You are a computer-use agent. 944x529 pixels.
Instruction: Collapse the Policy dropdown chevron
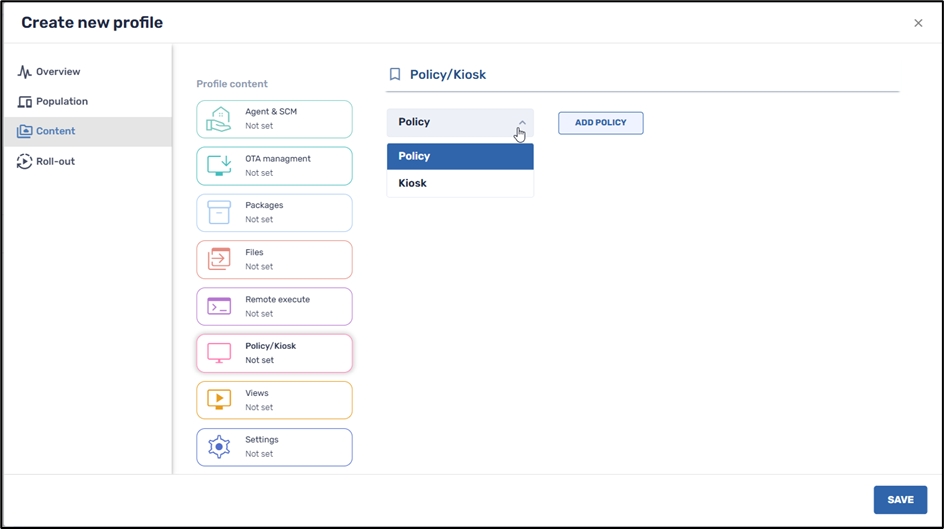[522, 123]
